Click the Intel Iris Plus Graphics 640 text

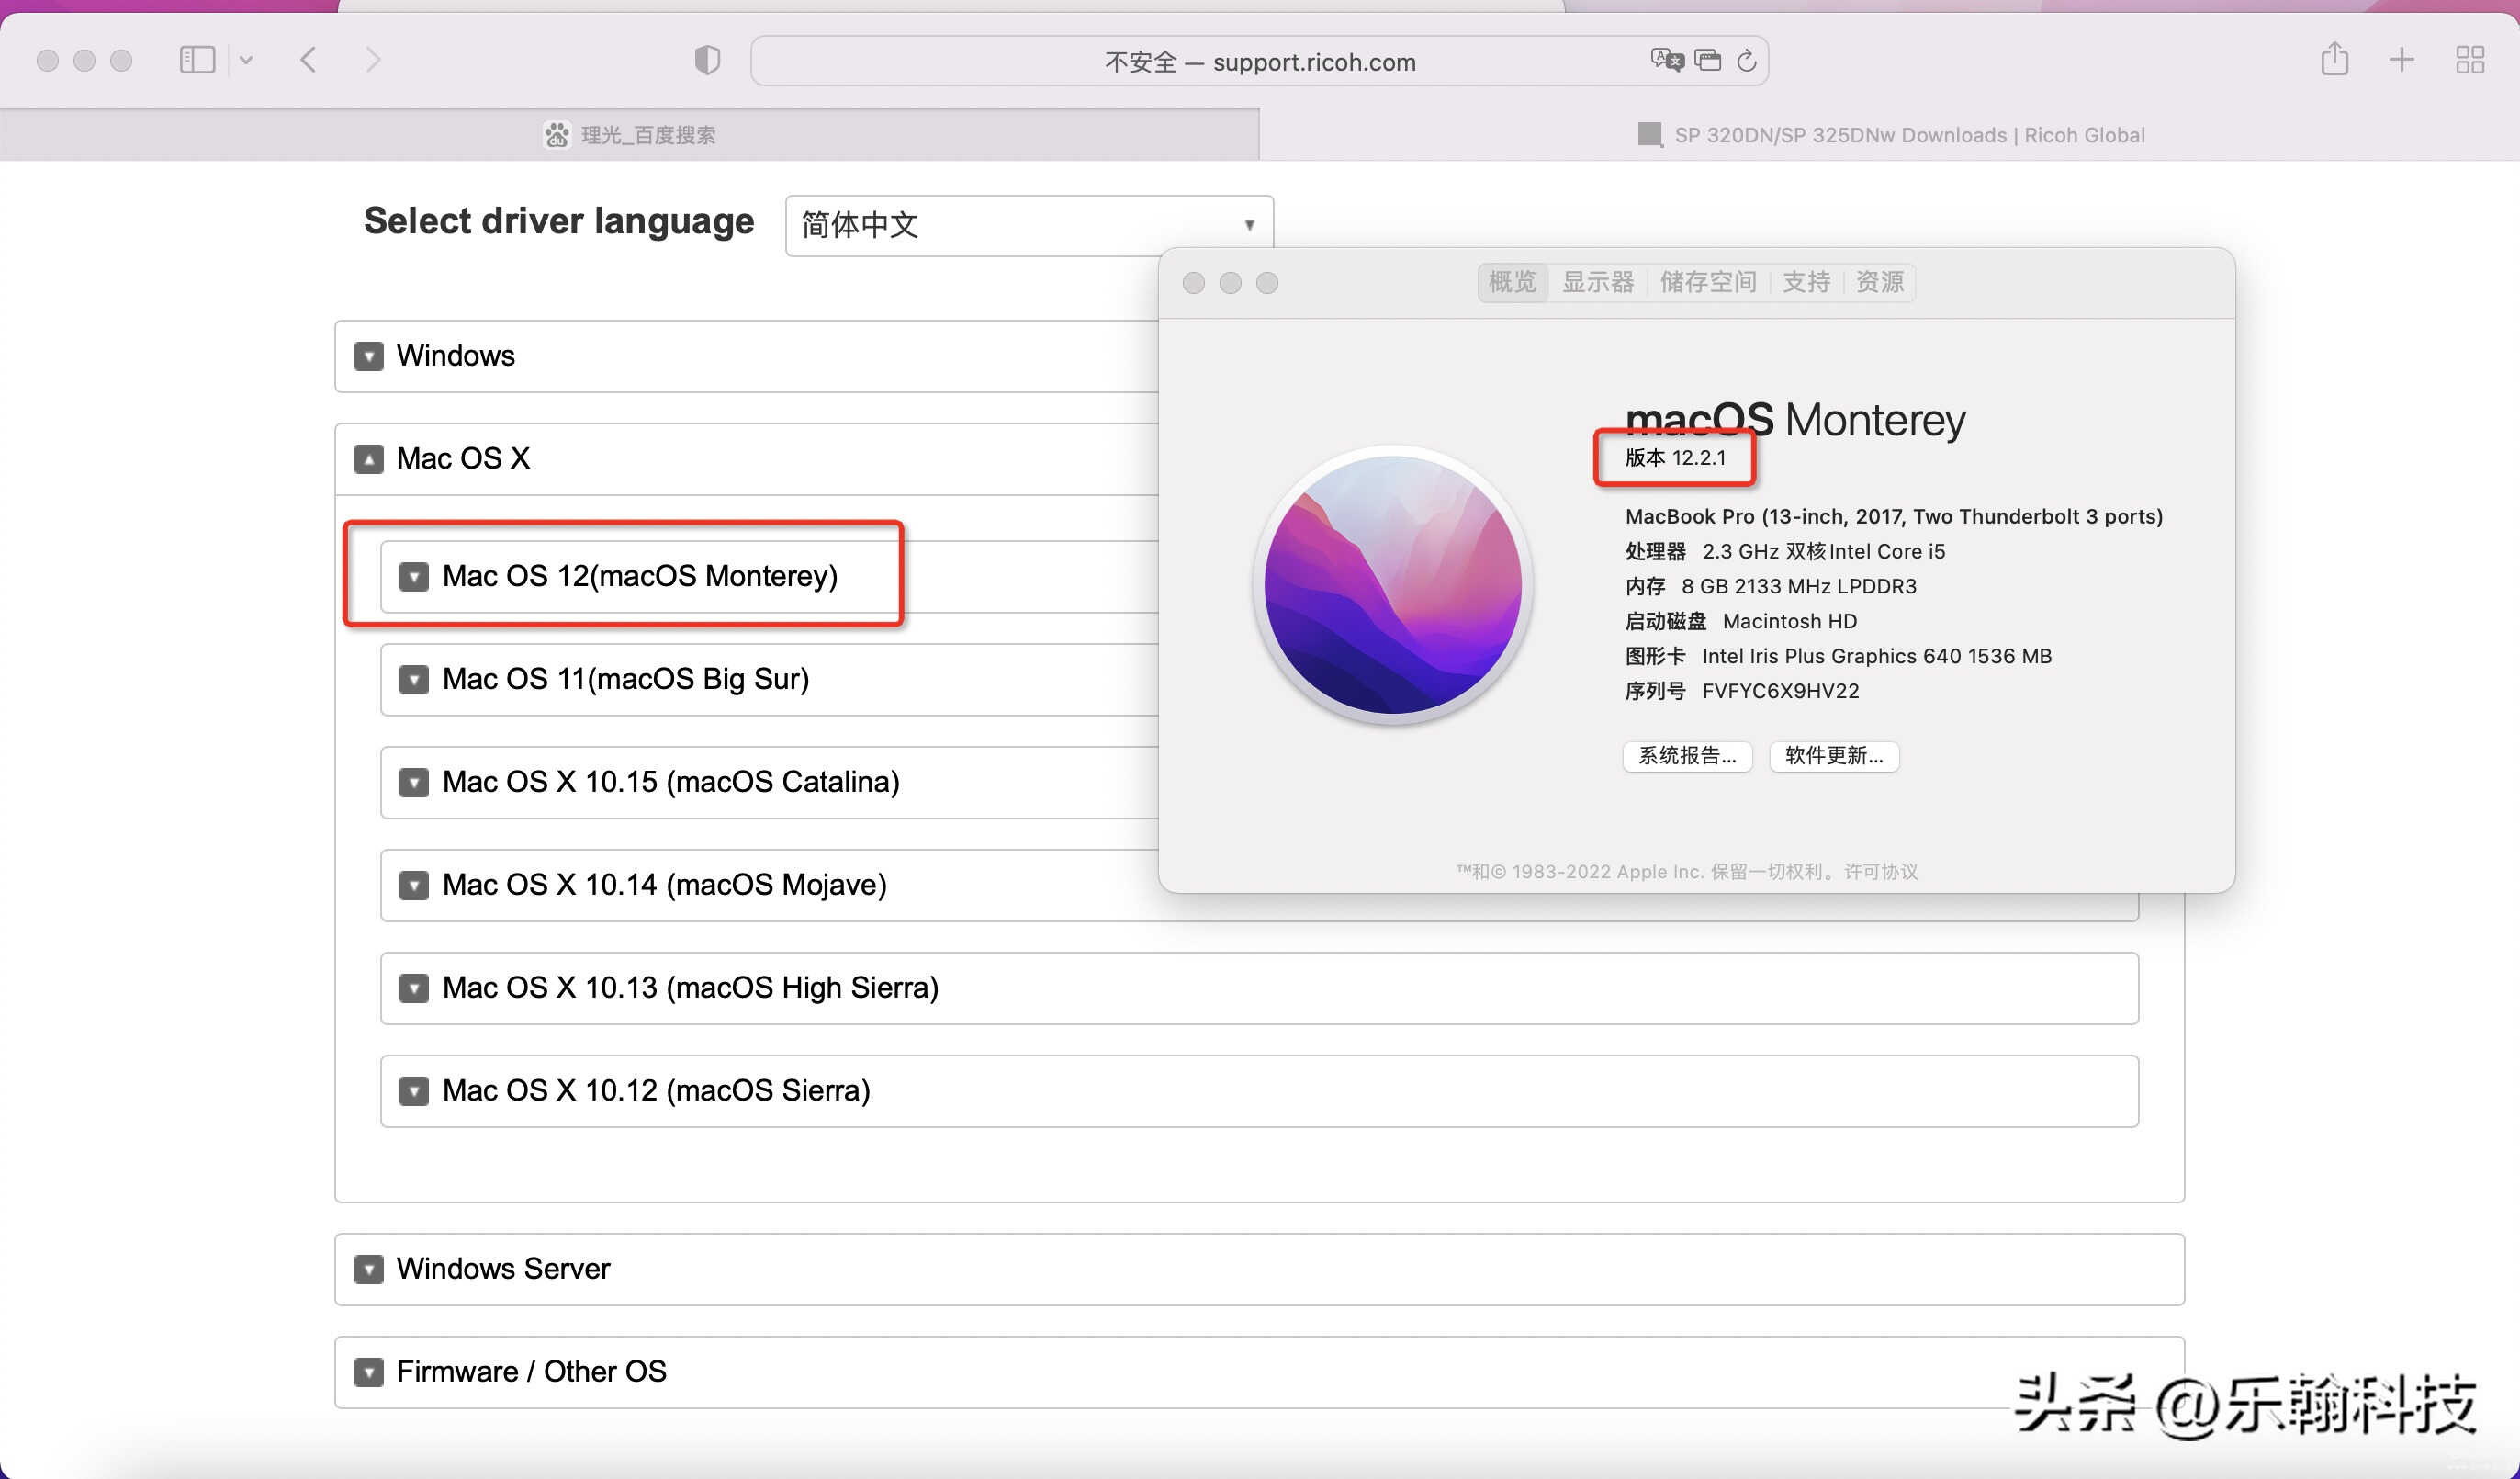[x=1877, y=657]
